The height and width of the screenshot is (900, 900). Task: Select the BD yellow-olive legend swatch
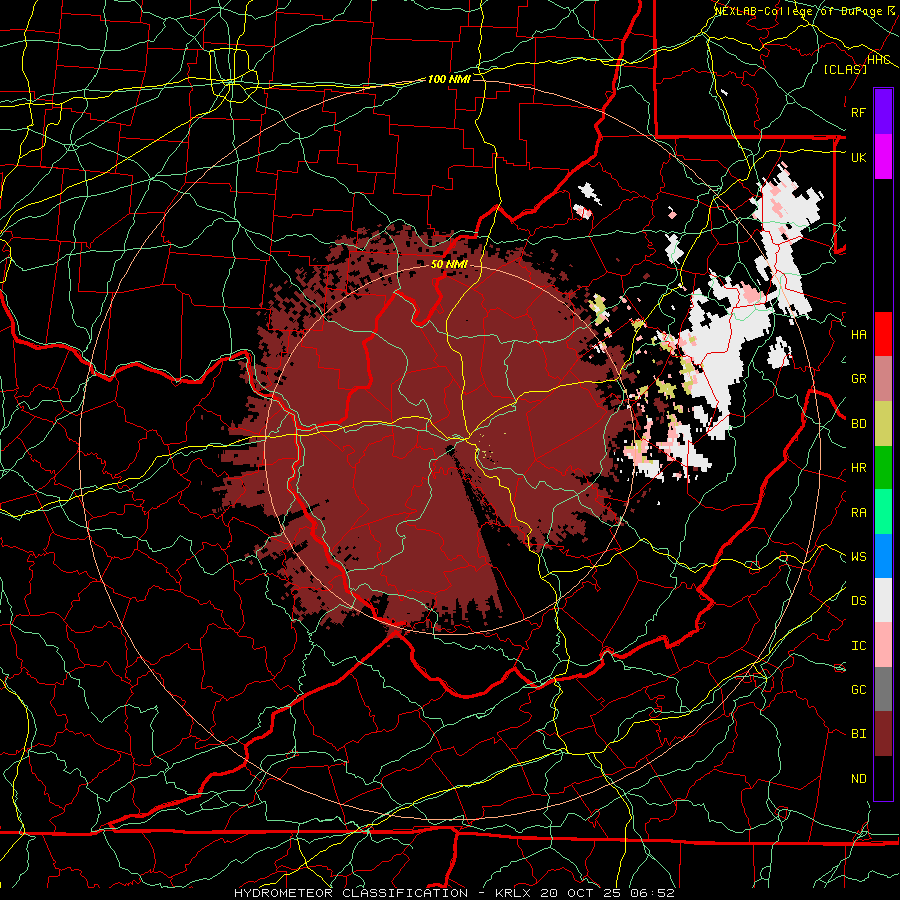(x=883, y=423)
